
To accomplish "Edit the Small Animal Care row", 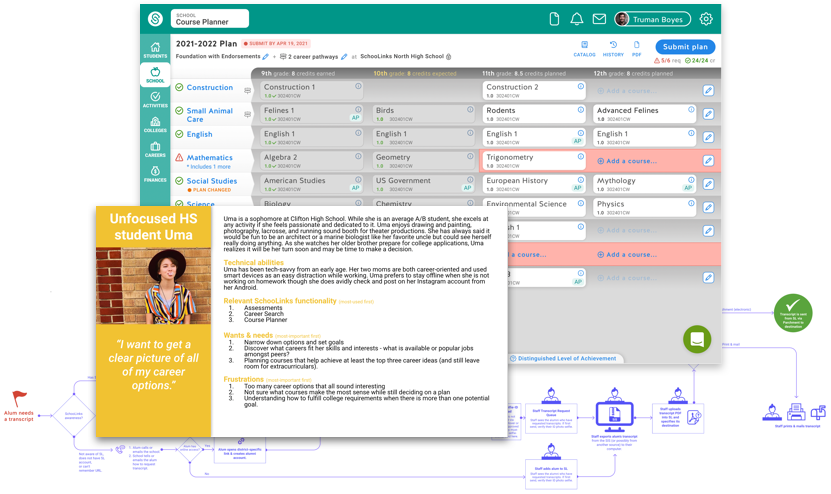I will (708, 114).
